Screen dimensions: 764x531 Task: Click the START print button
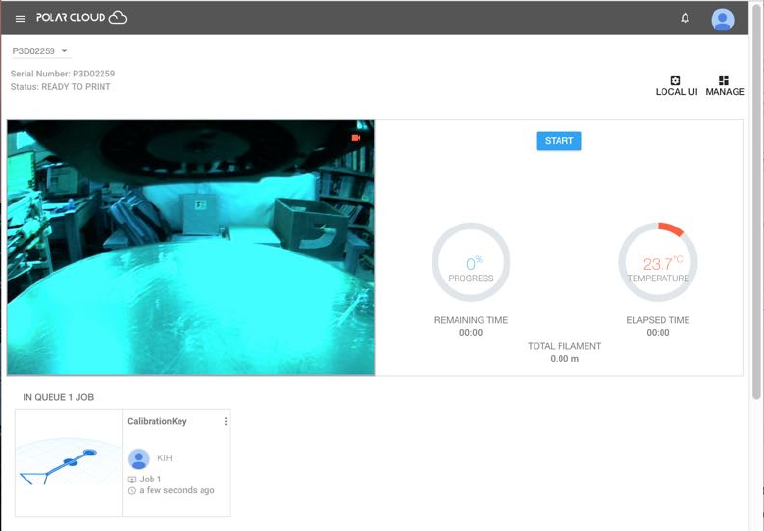click(558, 141)
